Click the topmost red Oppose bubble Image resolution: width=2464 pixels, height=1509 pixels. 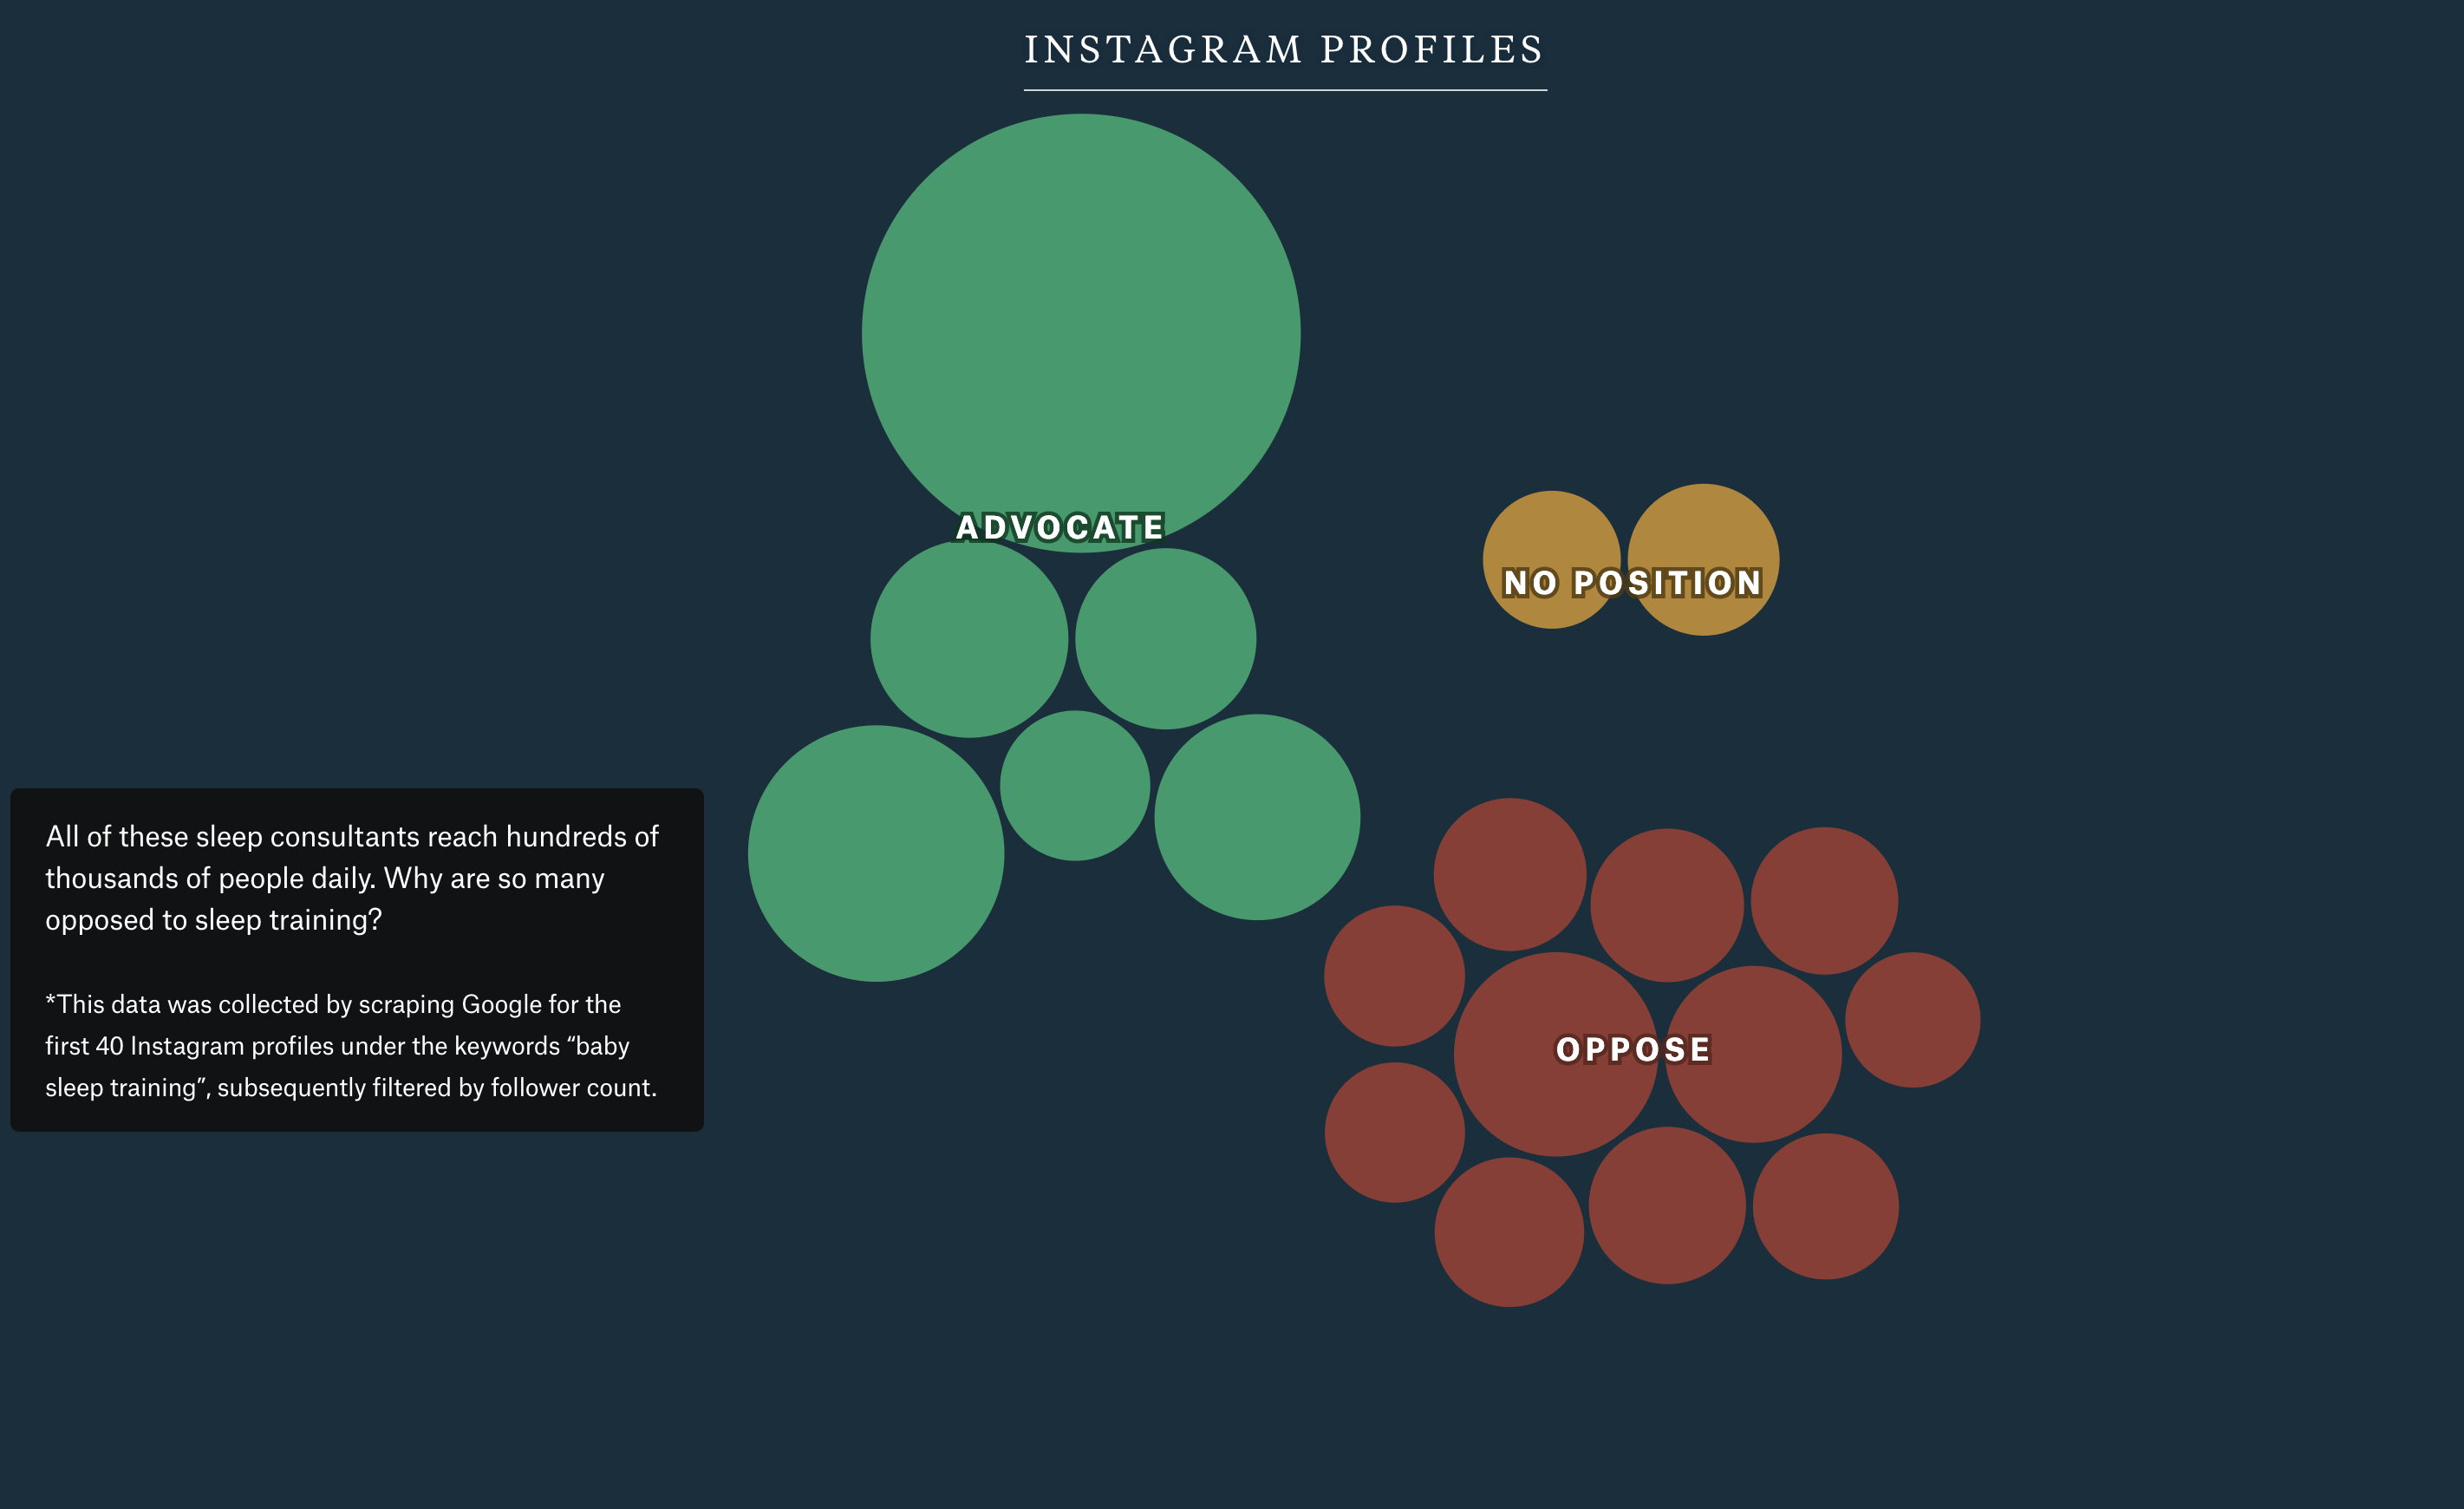tap(1510, 874)
